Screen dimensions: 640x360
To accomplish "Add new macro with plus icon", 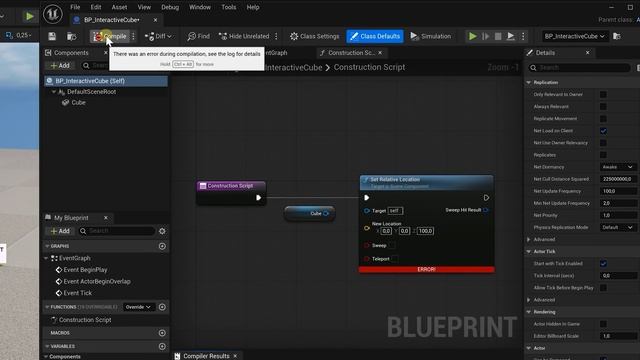I will pyautogui.click(x=162, y=333).
